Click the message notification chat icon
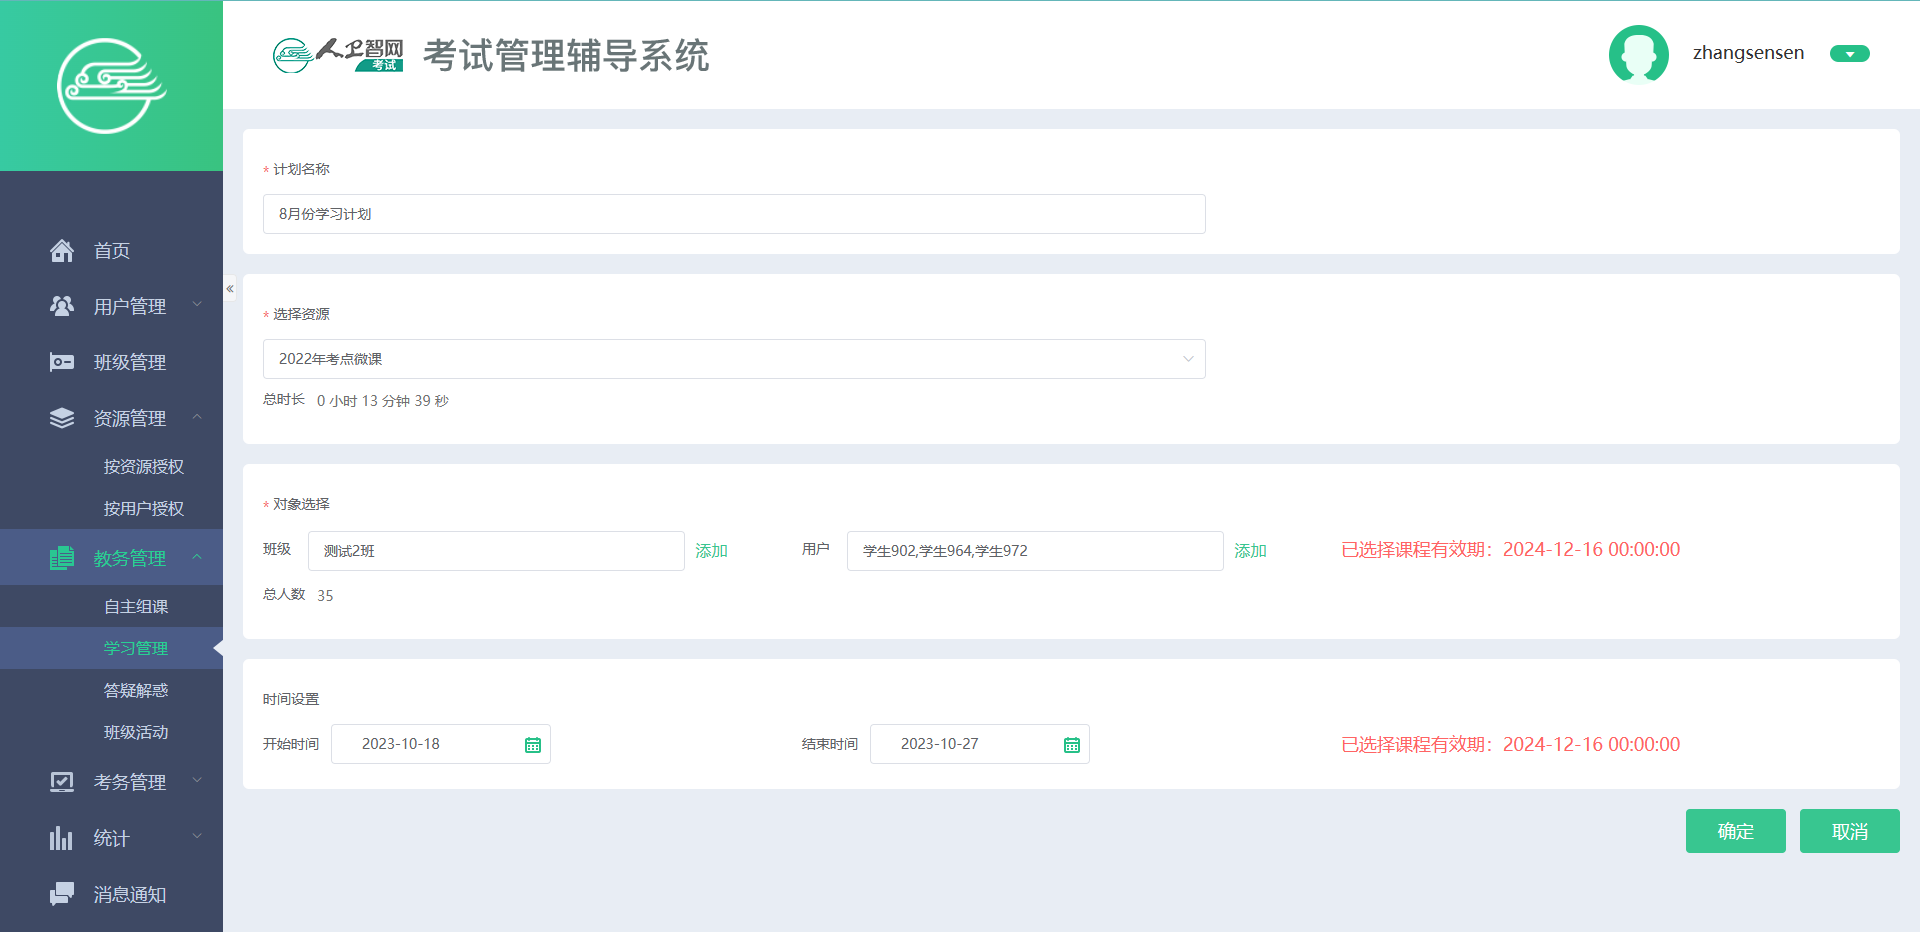Viewport: 1920px width, 932px height. click(62, 894)
